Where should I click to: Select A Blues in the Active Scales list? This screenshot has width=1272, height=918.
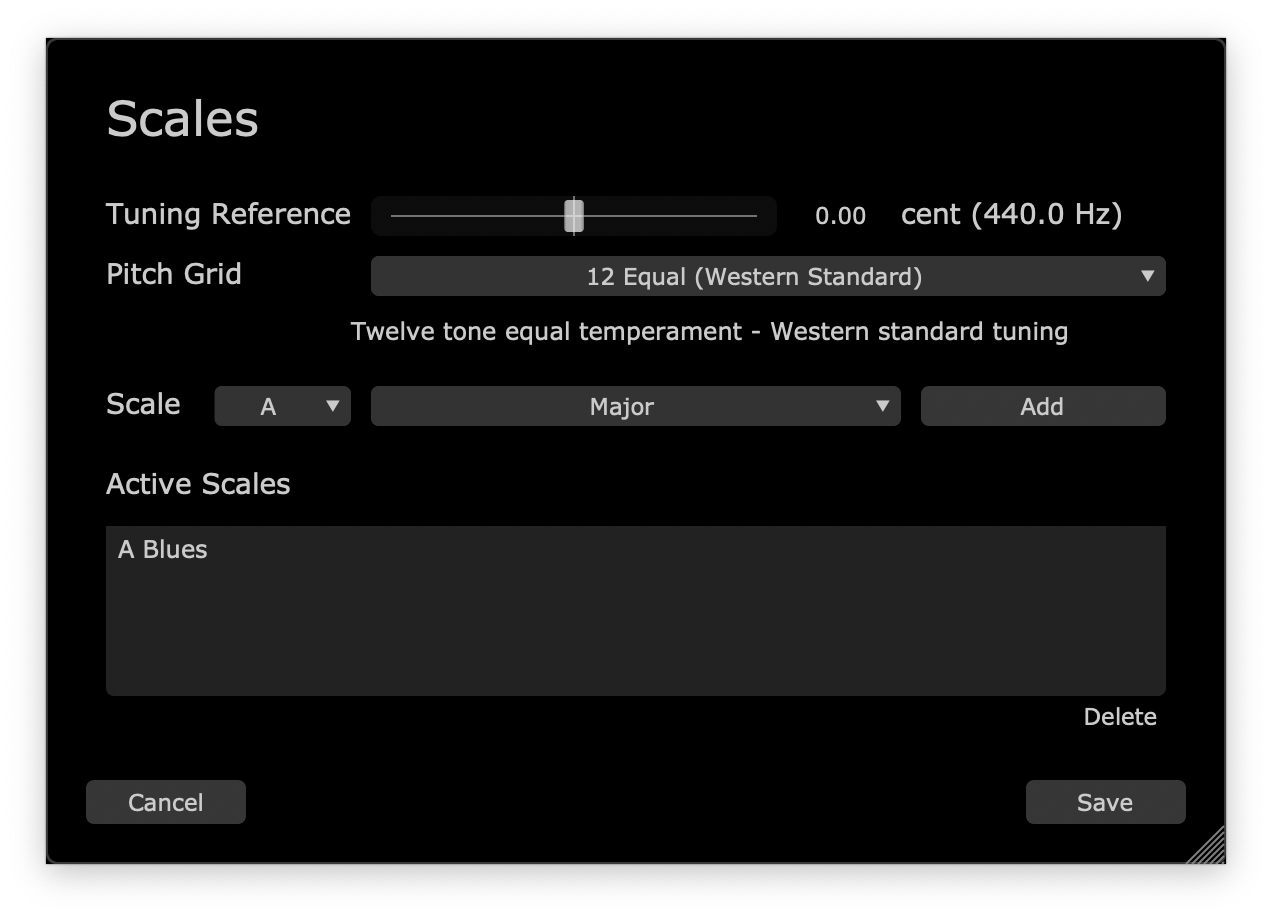pos(163,549)
